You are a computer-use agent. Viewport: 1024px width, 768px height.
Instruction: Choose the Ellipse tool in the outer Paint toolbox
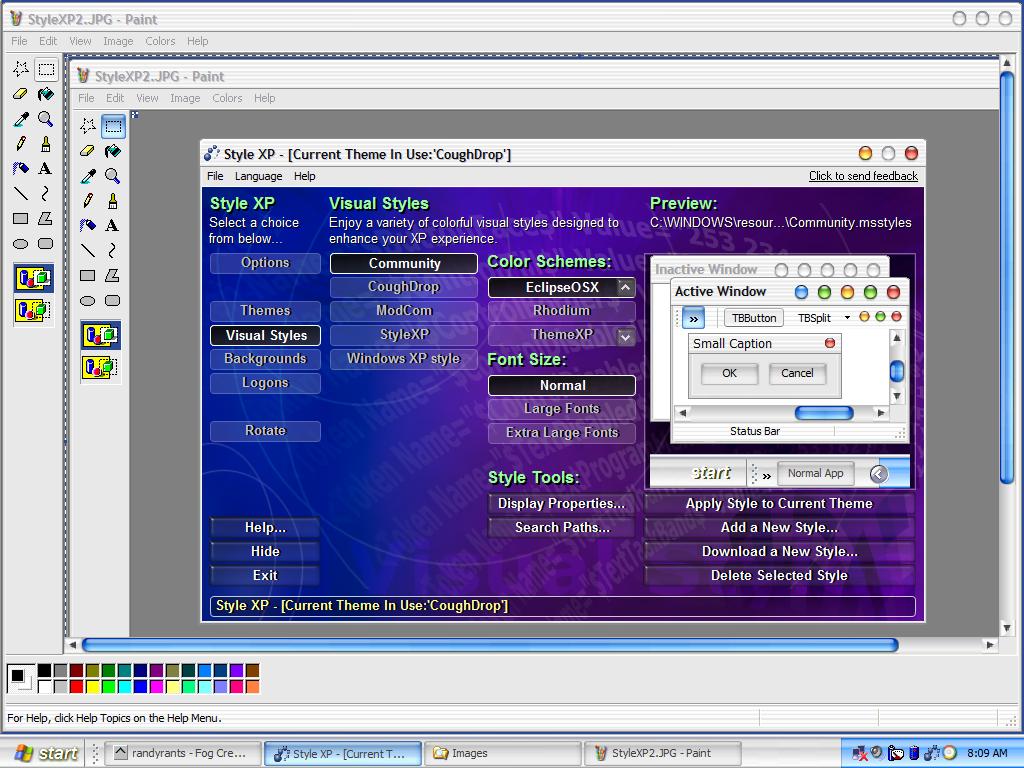pos(21,244)
